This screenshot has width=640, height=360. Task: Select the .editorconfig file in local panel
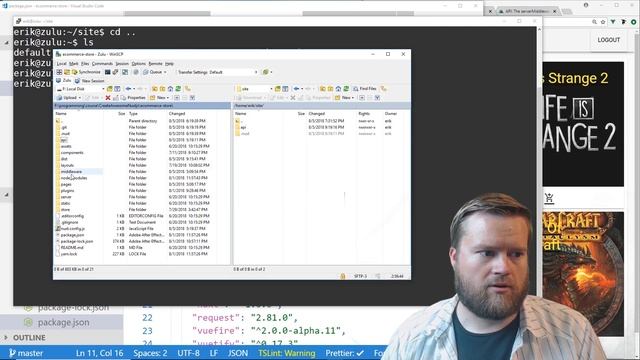(x=72, y=216)
